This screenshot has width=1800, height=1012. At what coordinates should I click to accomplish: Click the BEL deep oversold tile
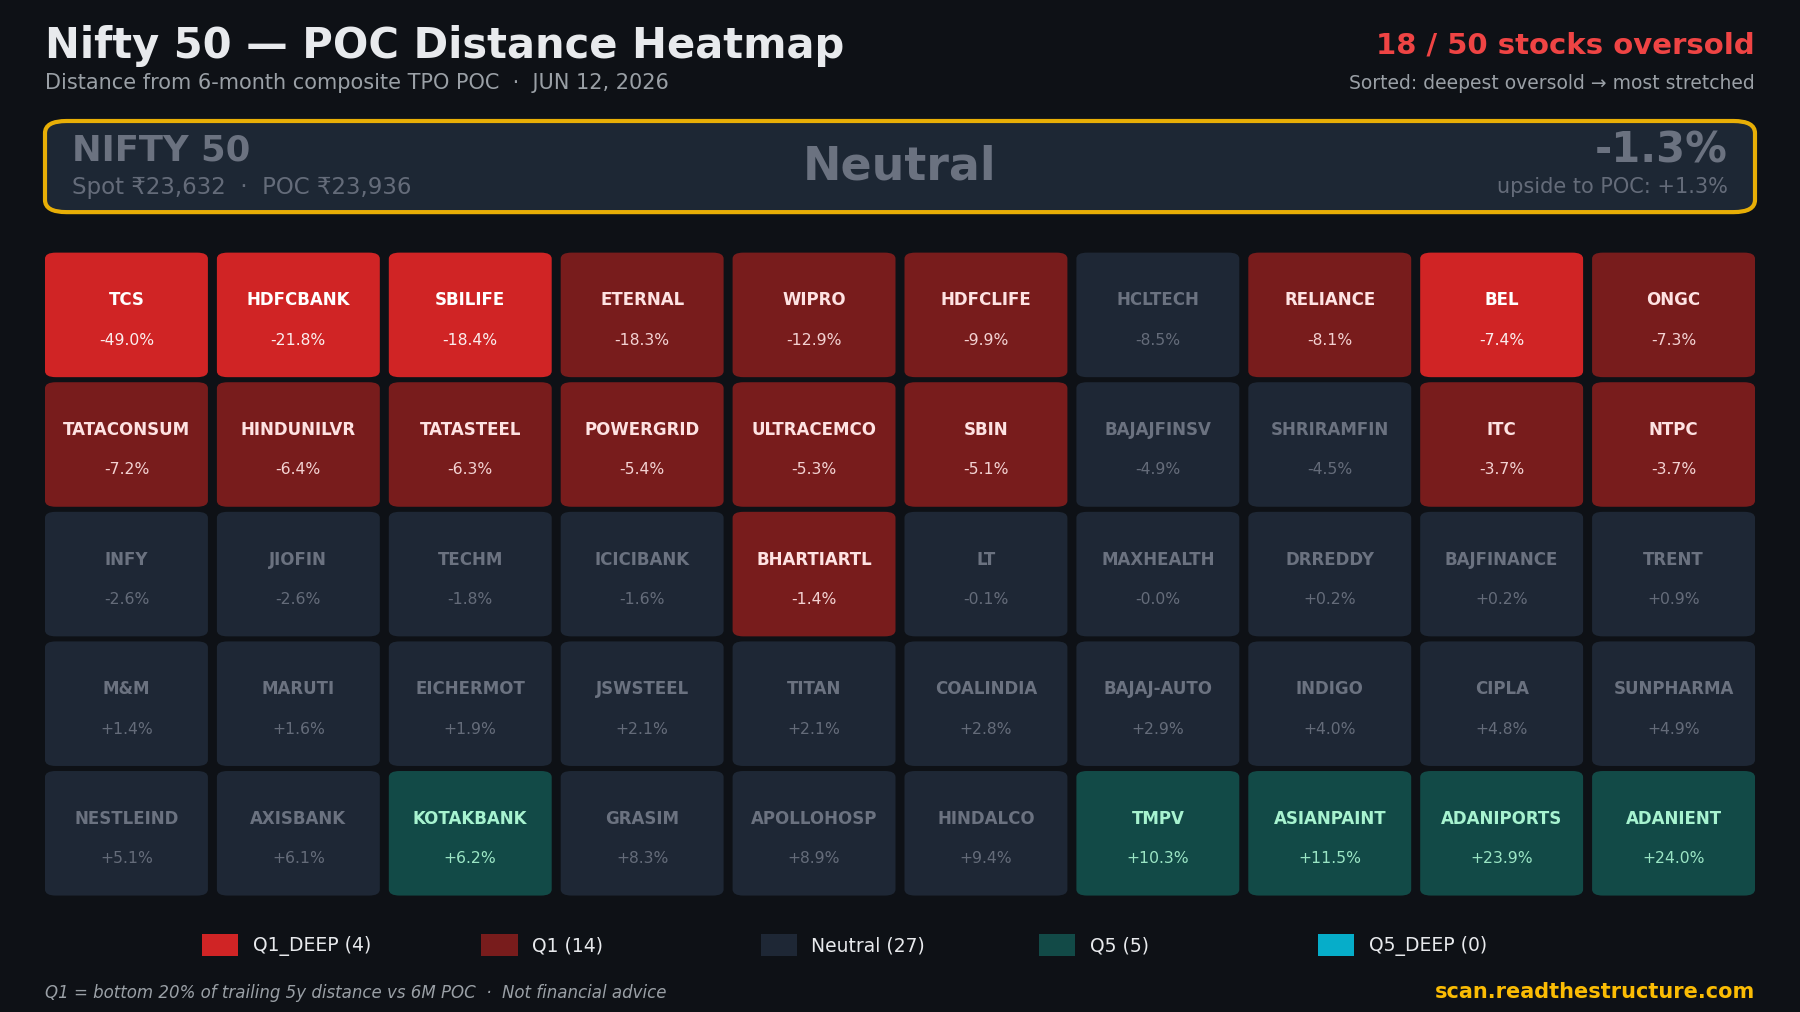[x=1502, y=315]
